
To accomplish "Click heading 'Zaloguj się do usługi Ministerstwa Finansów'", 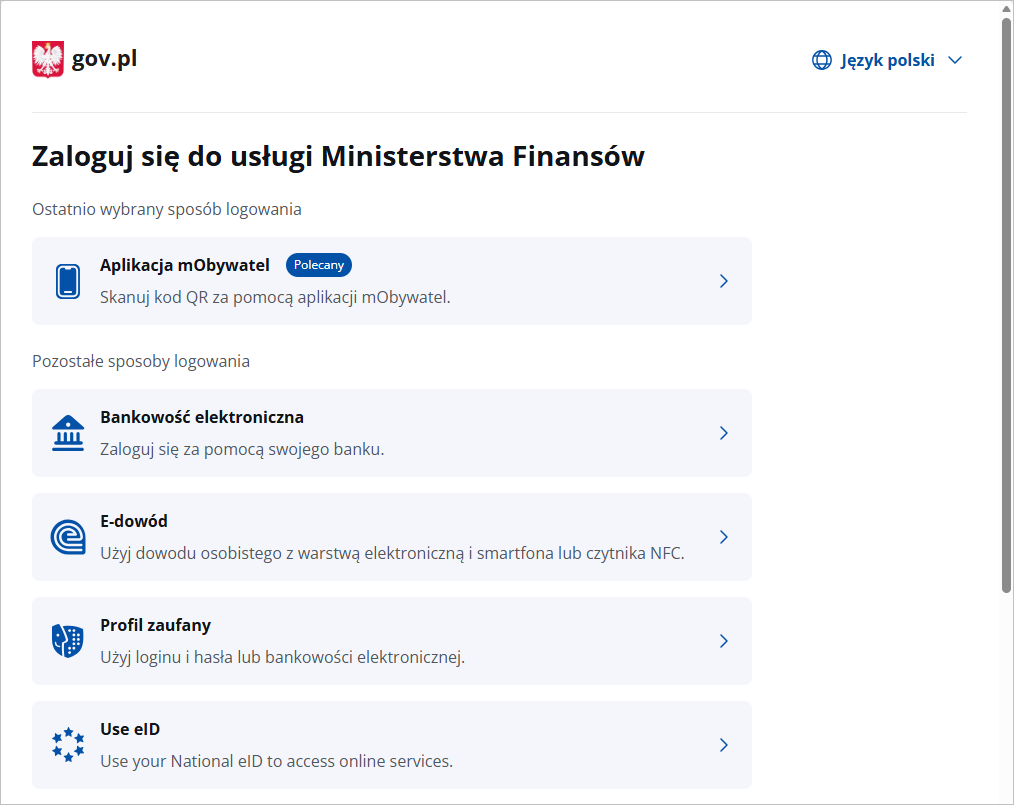I will pos(338,157).
